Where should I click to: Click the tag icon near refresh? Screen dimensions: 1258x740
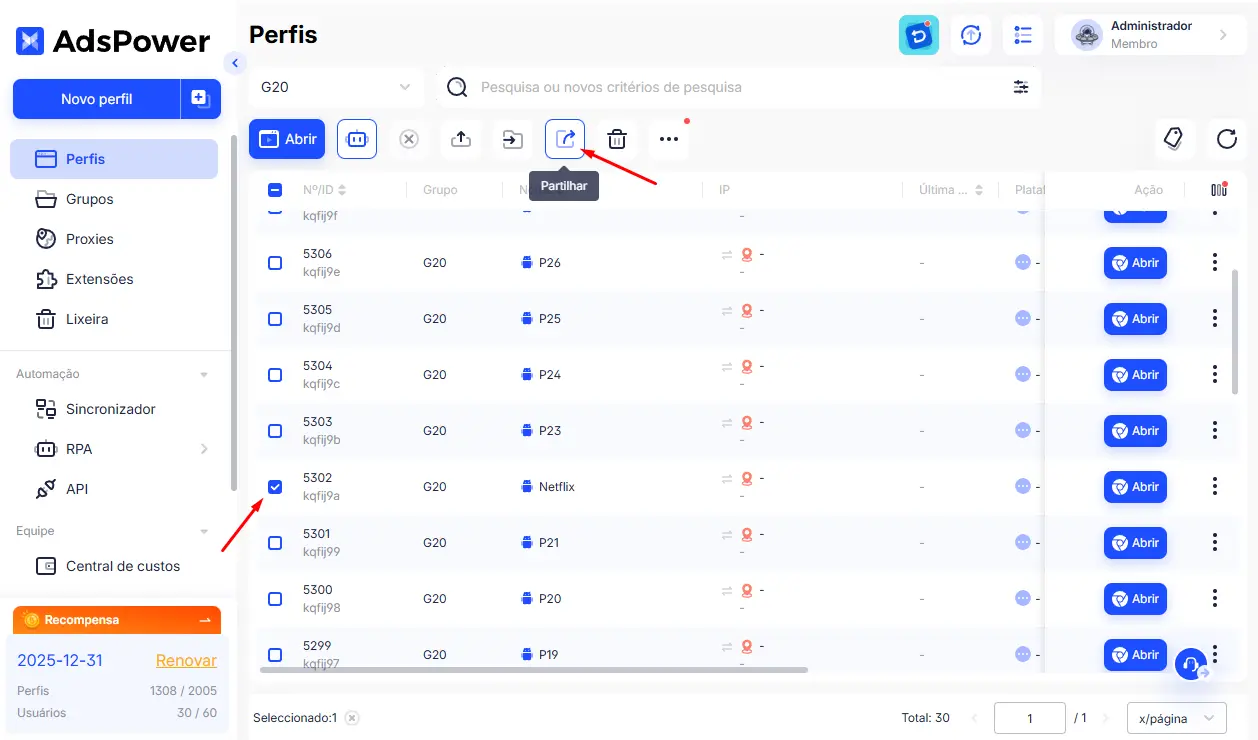click(x=1175, y=139)
